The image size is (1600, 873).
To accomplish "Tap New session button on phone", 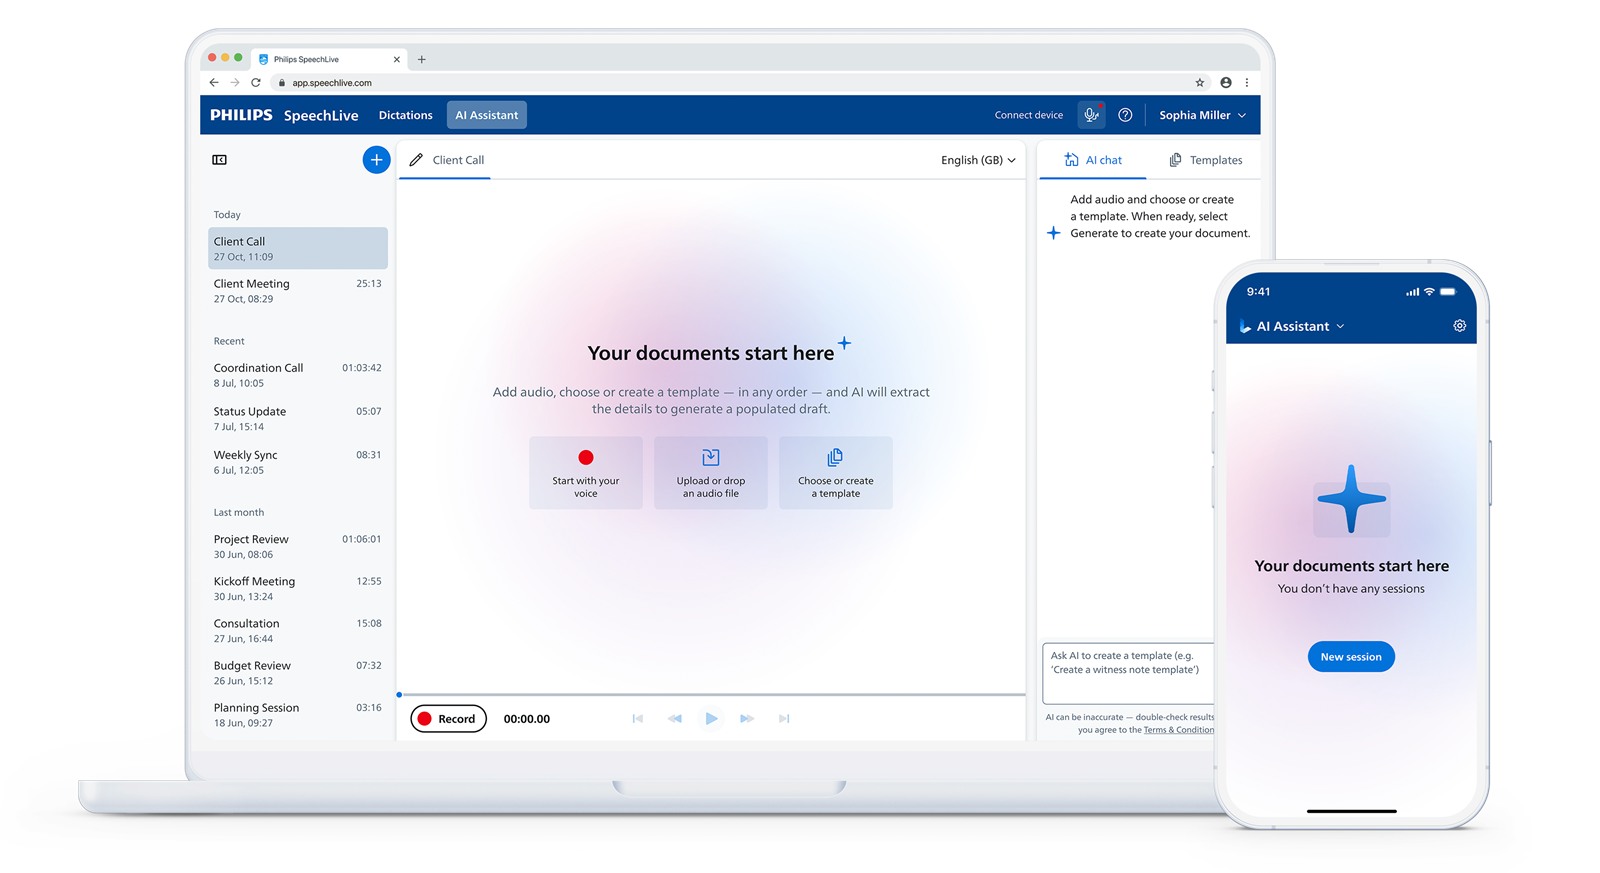I will [1351, 657].
